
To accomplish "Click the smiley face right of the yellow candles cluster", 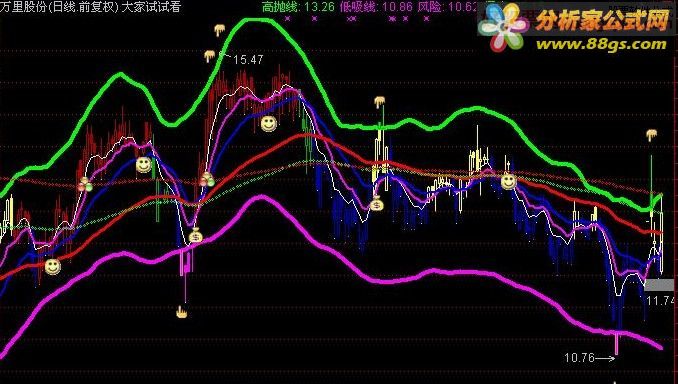I will pos(508,182).
